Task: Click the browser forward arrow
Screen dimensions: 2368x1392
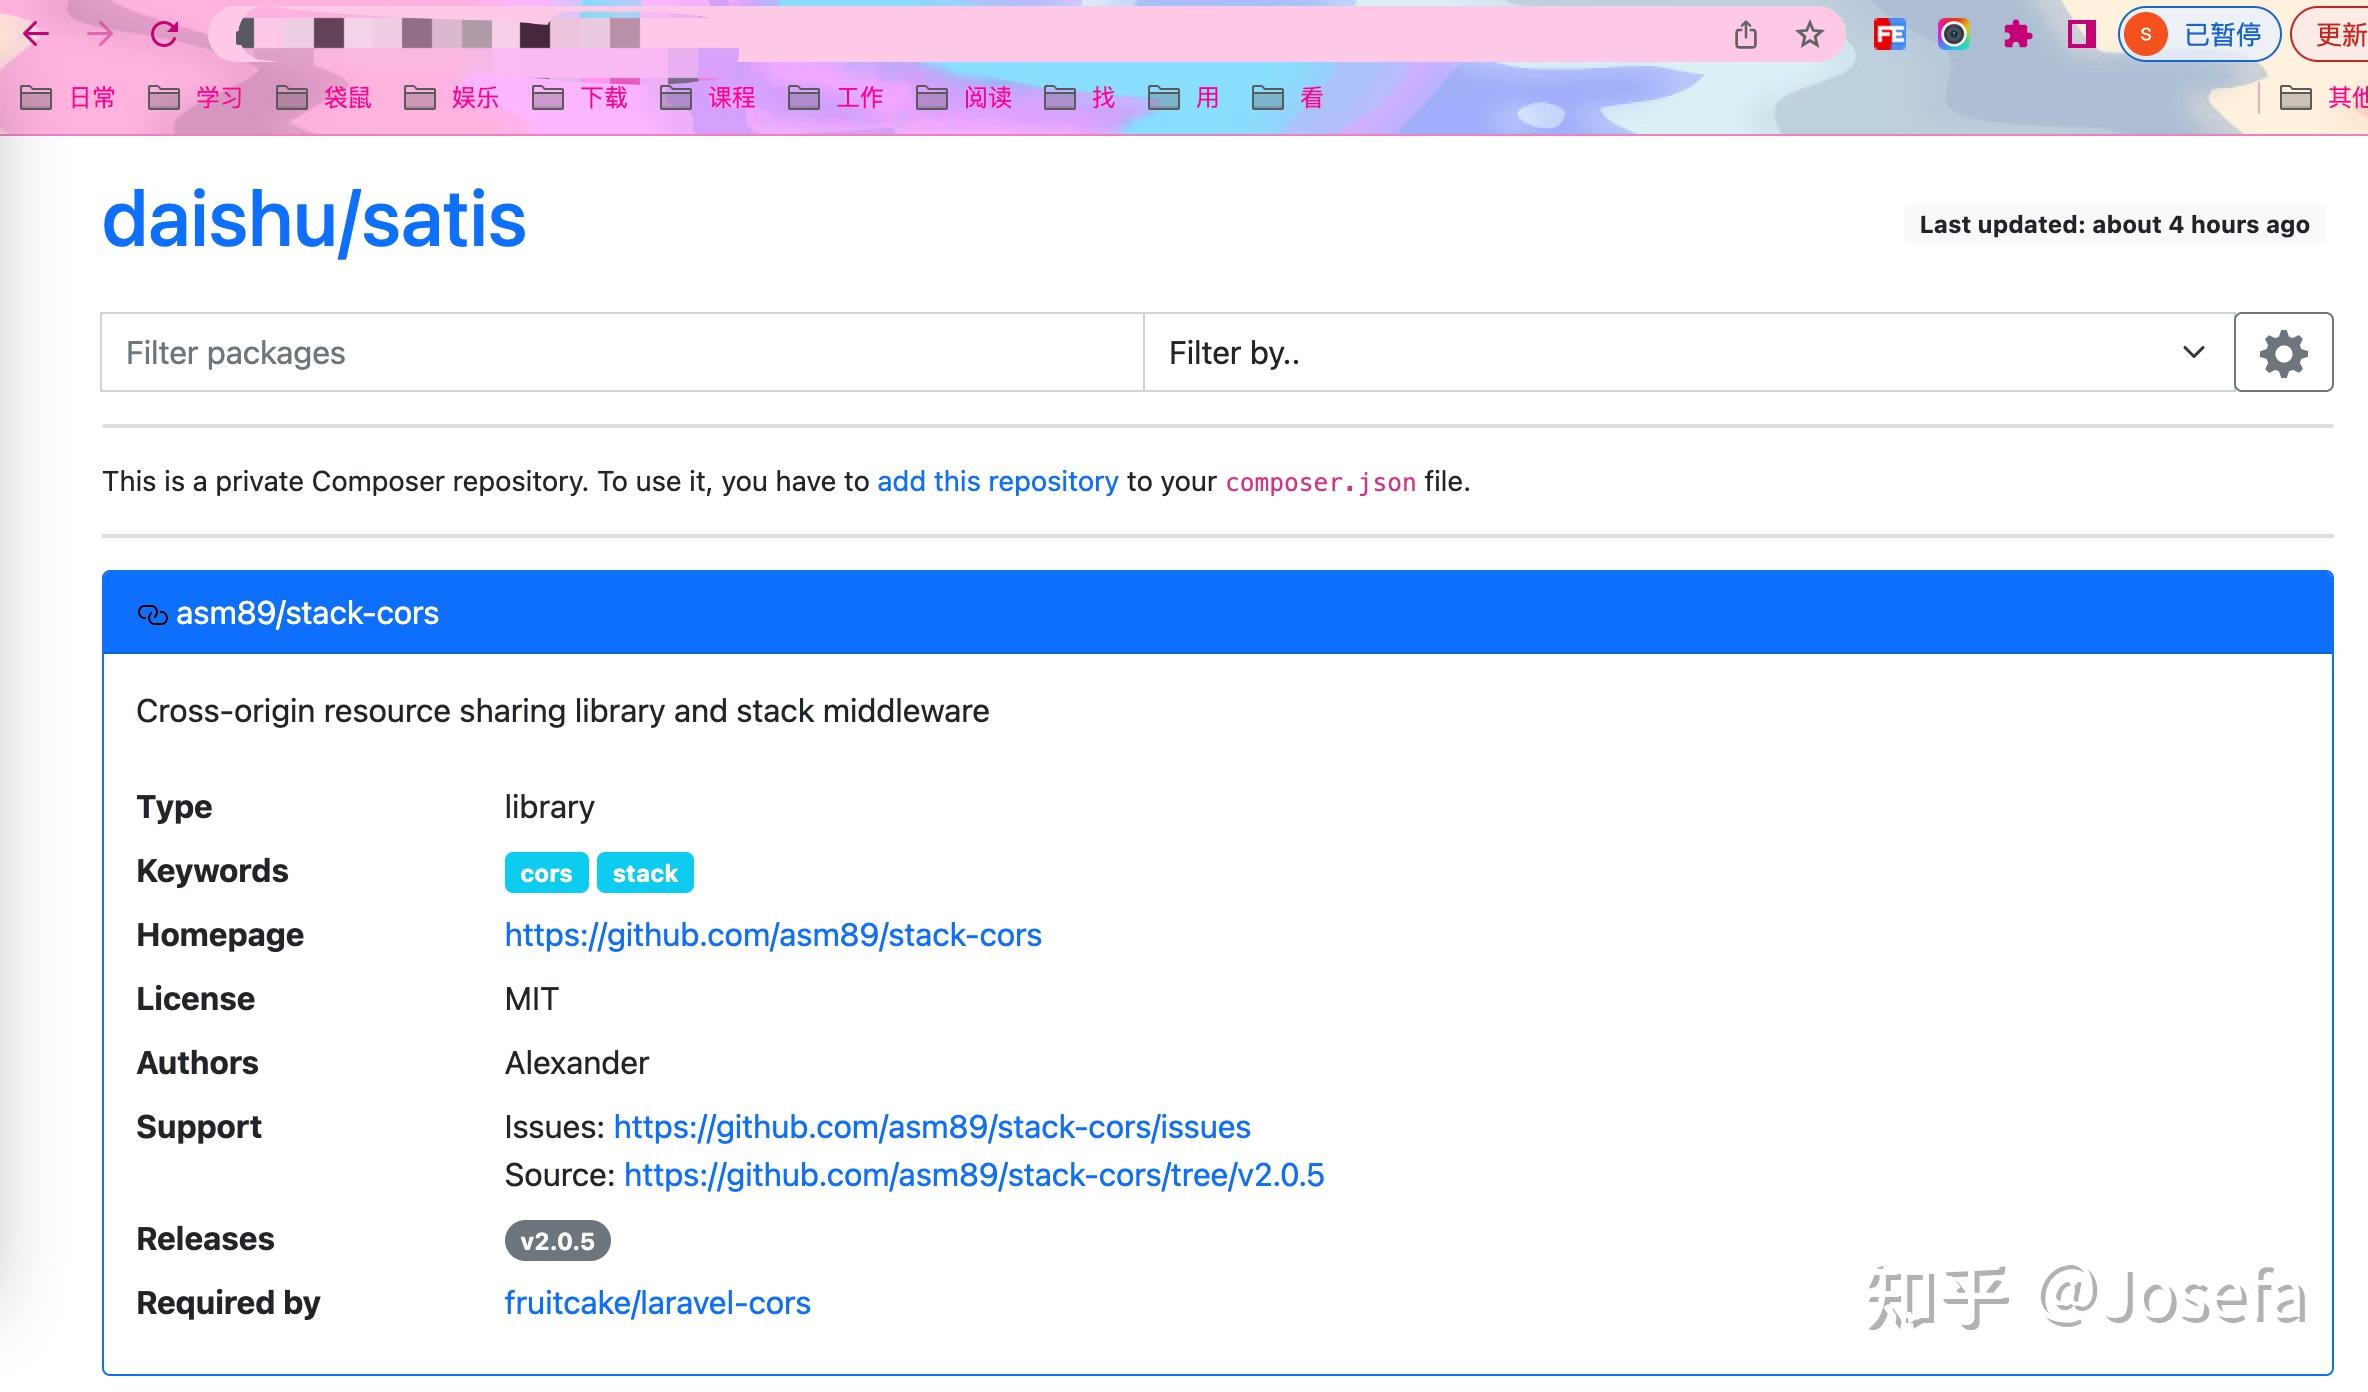Action: tap(100, 35)
